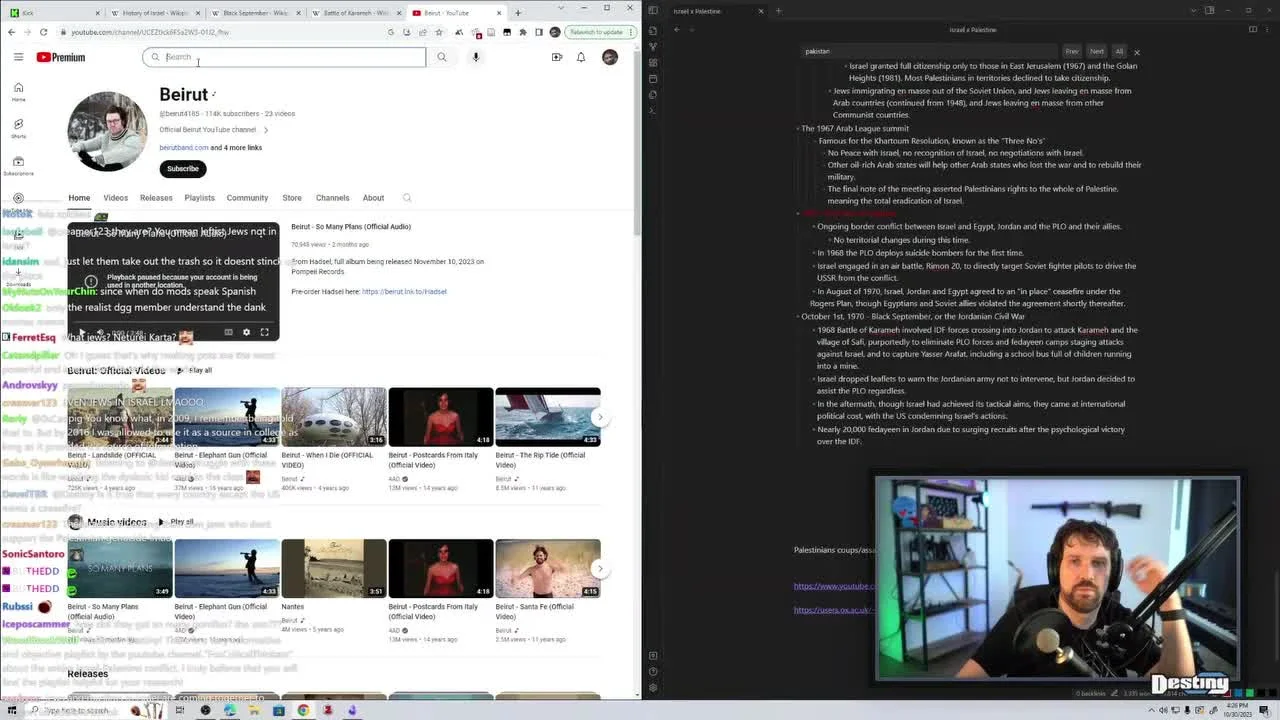1280x720 pixels.
Task: Navigate back in the Obsidian note
Action: 677,30
